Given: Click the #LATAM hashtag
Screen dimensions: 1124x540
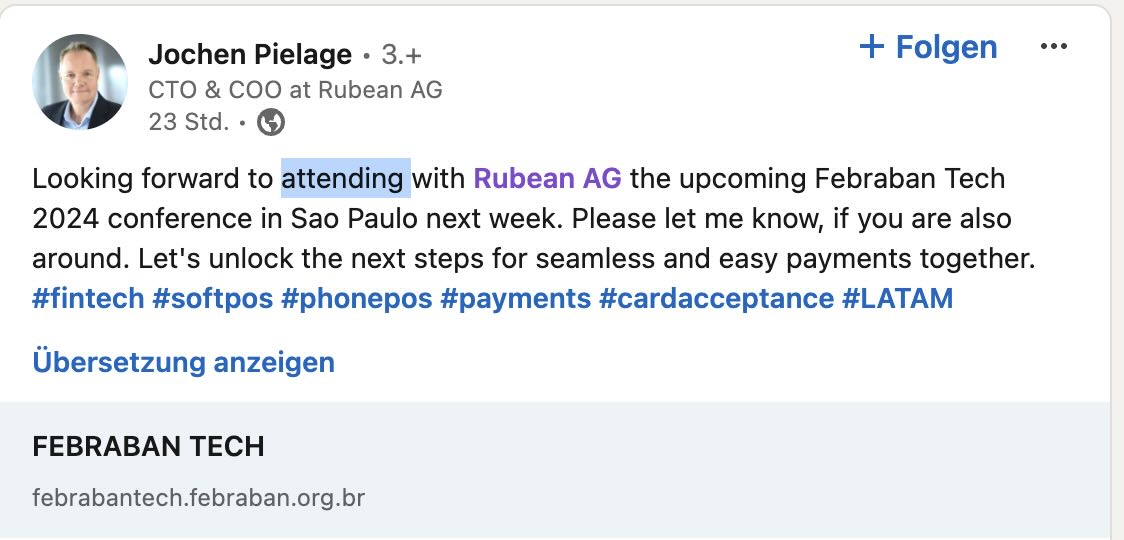Looking at the screenshot, I should click(x=897, y=298).
